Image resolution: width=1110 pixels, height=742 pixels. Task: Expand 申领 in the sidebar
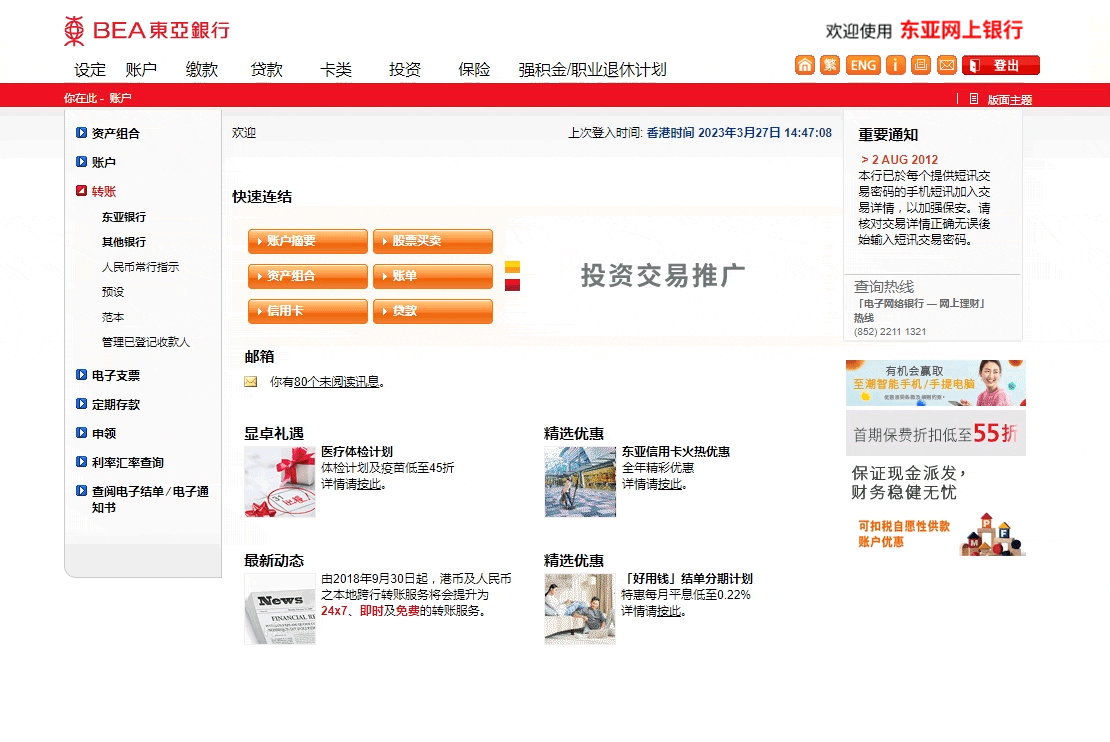coord(96,433)
